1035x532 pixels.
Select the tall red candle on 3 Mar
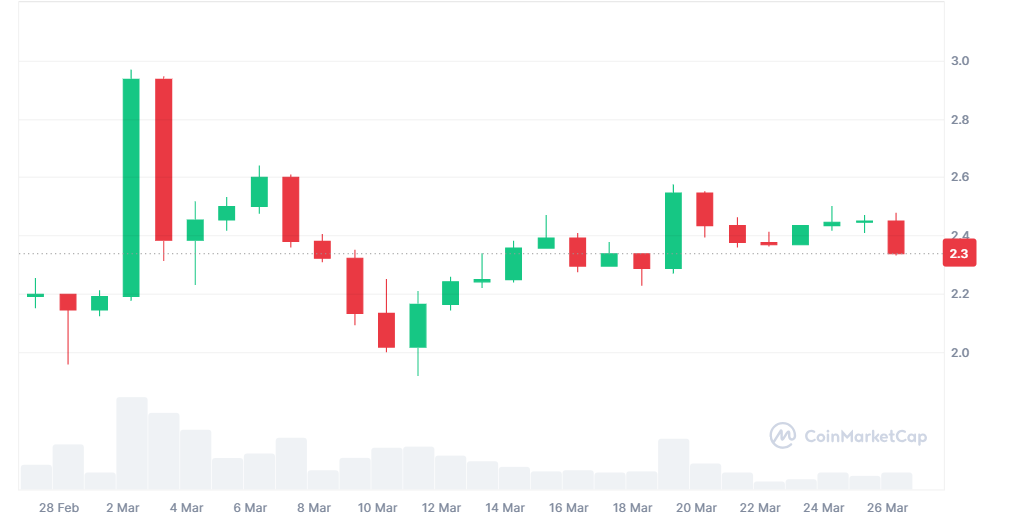tap(163, 160)
